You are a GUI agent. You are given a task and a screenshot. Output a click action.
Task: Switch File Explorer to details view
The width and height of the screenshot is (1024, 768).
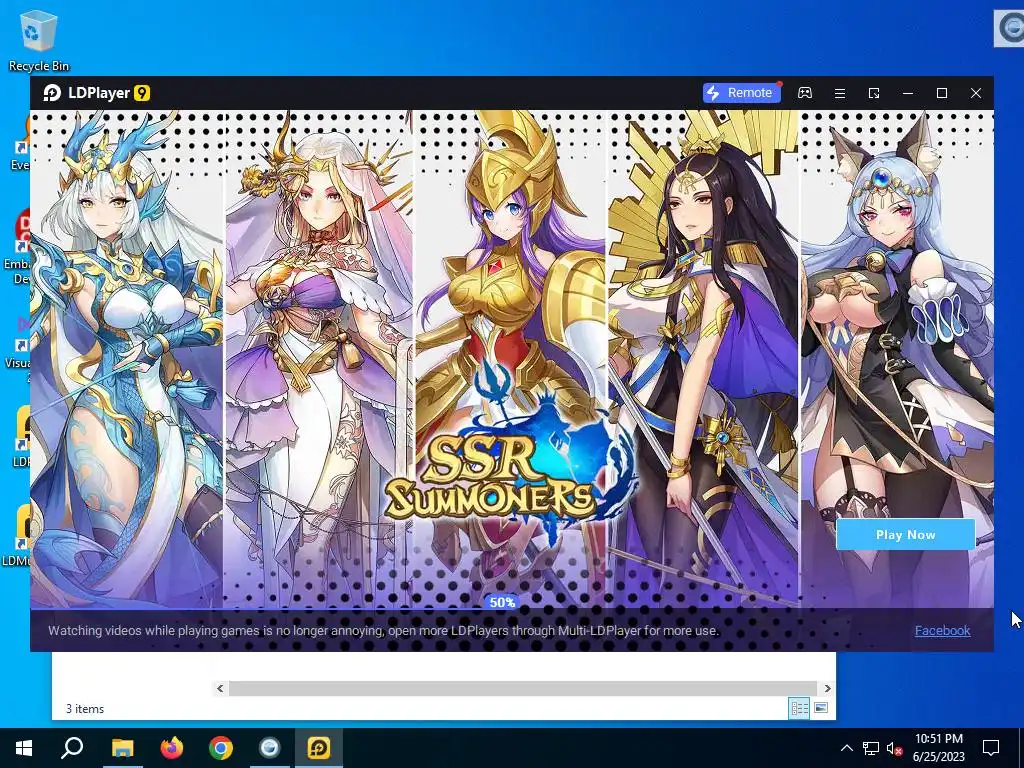pos(799,709)
